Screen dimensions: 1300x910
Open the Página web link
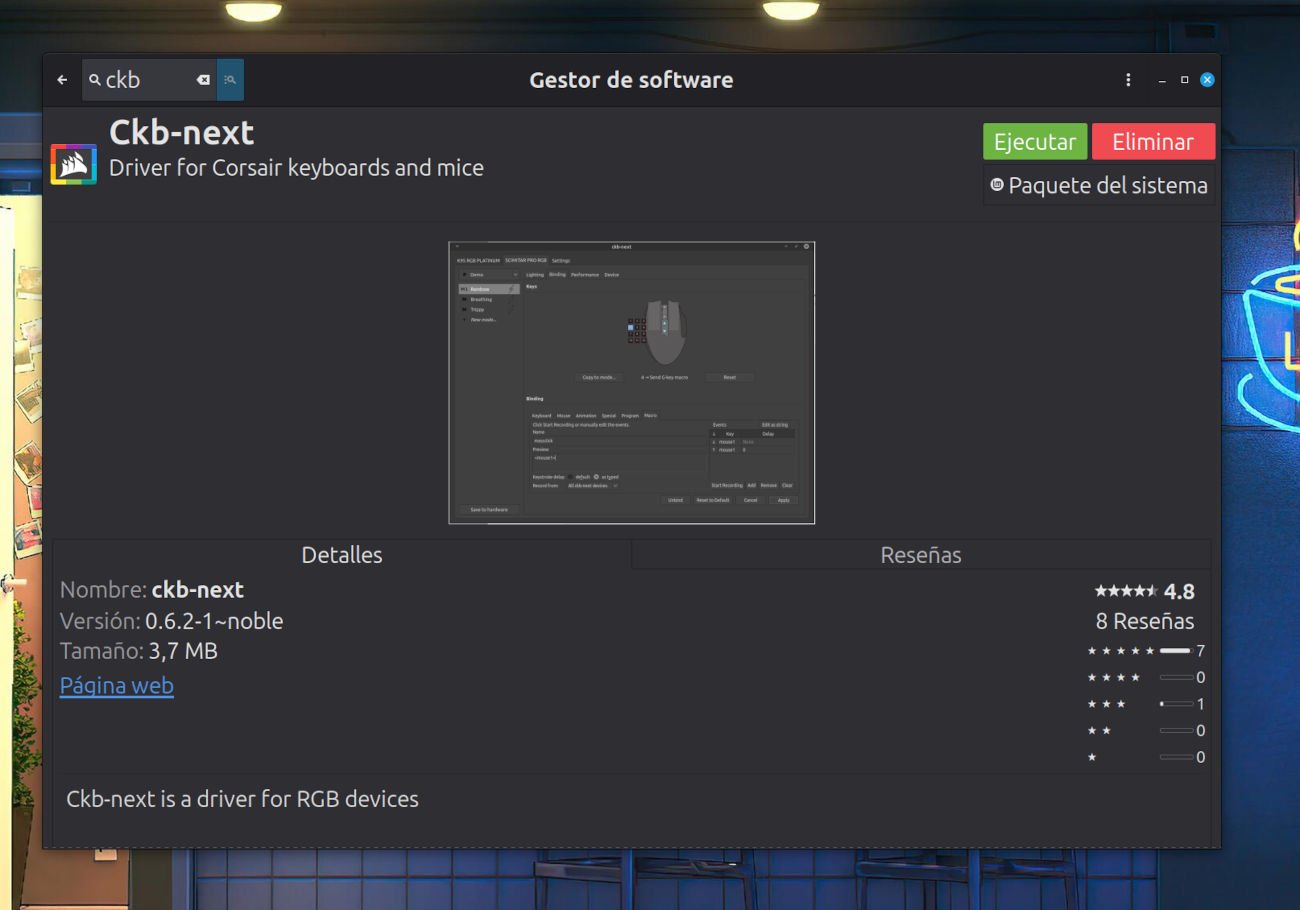coord(116,685)
